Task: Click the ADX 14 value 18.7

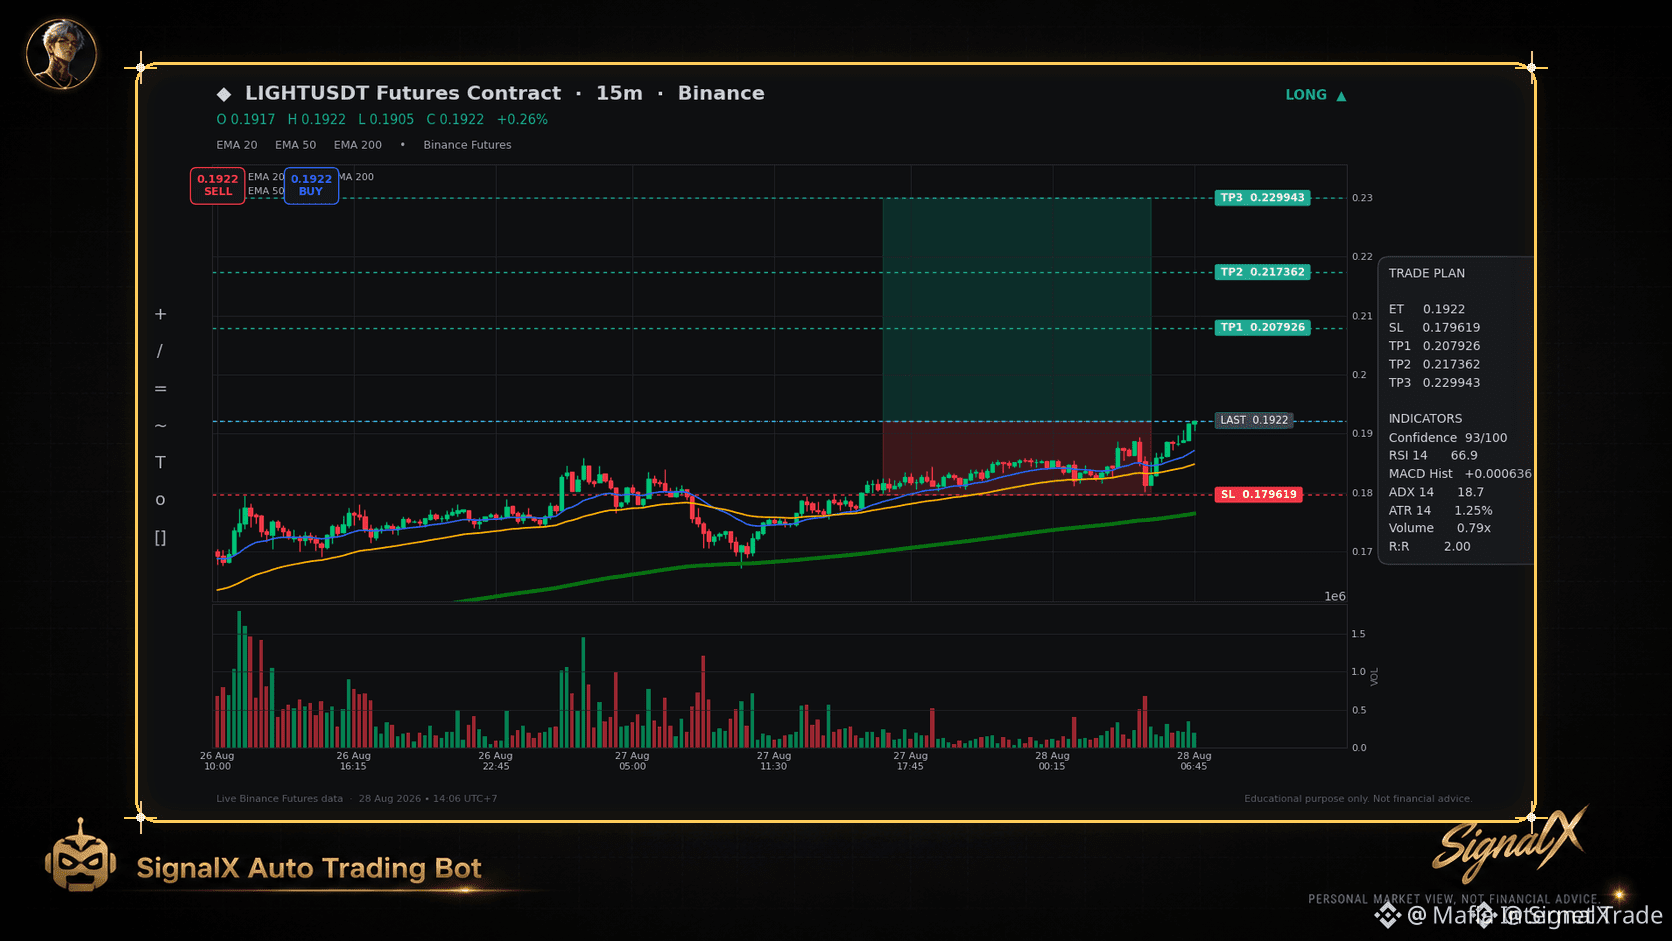Action: point(1470,492)
